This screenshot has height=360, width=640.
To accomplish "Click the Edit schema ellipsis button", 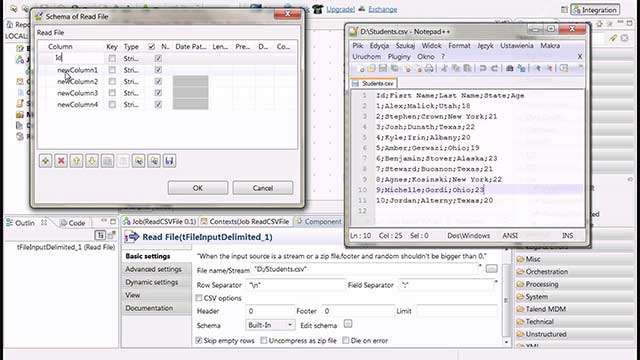I will [348, 324].
